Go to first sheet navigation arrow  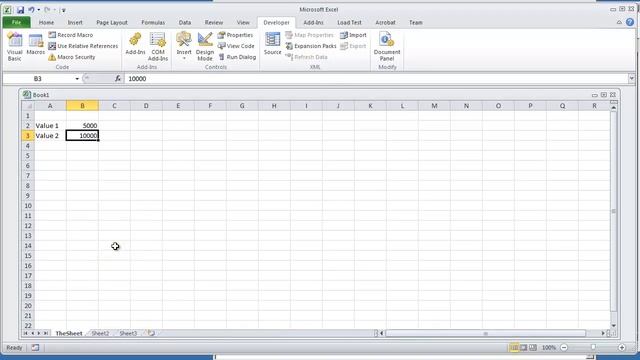(25, 333)
